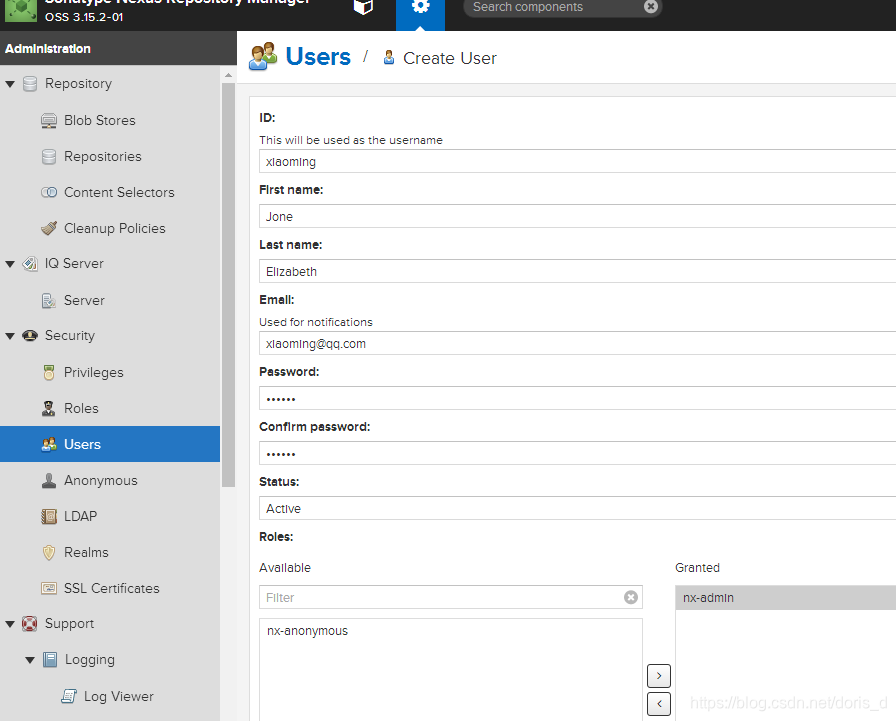Viewport: 896px width, 721px height.
Task: Click the Cleanup Policies broom icon
Action: [49, 229]
